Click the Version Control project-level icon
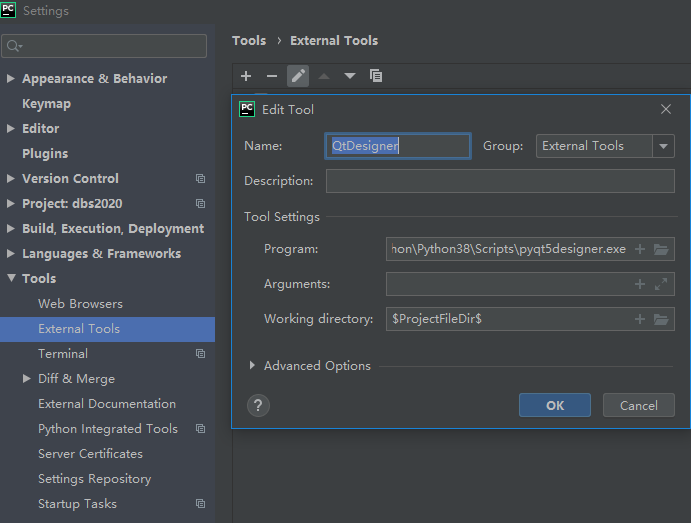The width and height of the screenshot is (691, 523). click(201, 178)
